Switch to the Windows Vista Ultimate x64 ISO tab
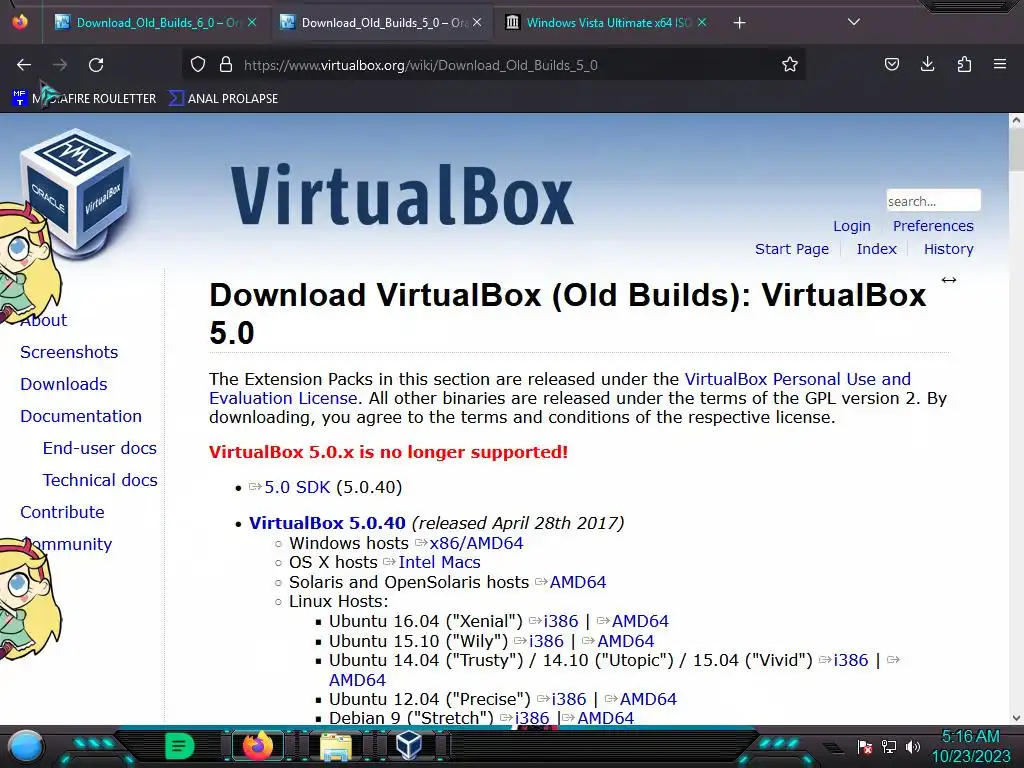1024x768 pixels. coord(606,23)
